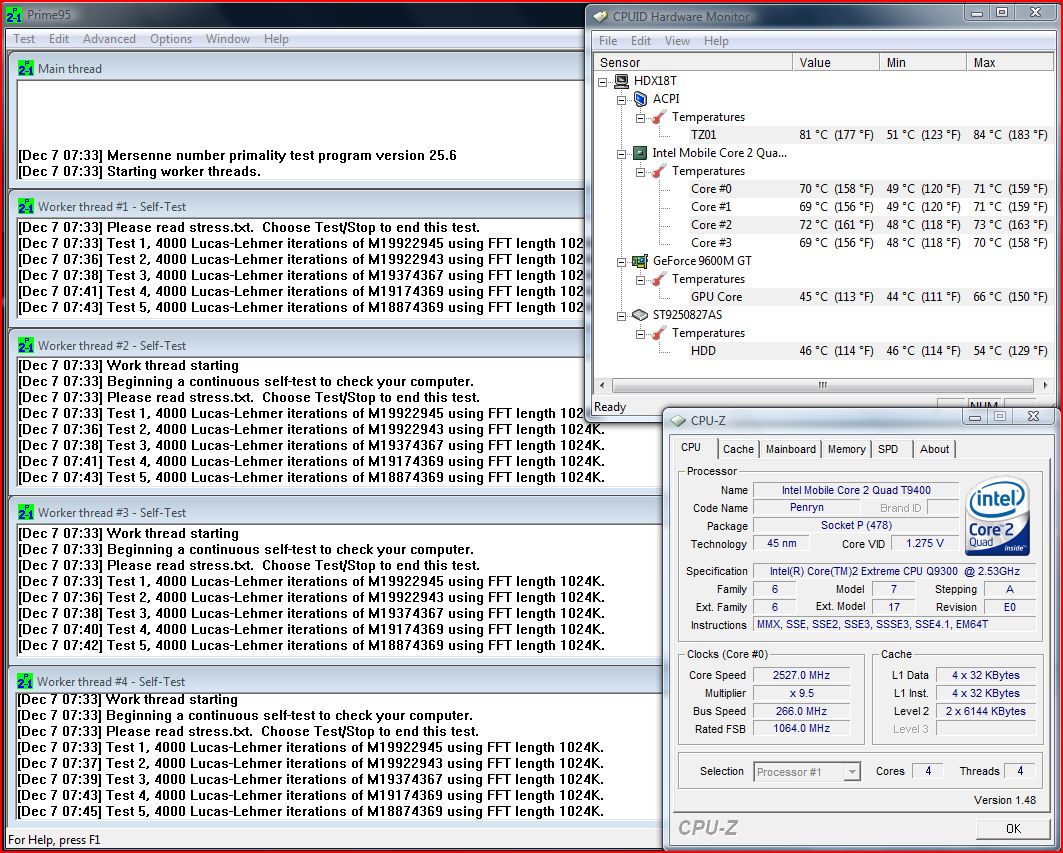Collapse the ST9250827AS drive node

coord(622,316)
